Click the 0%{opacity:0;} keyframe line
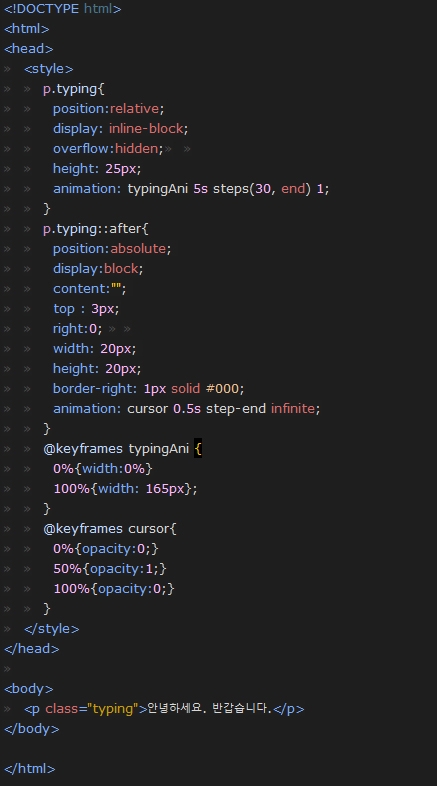This screenshot has width=437, height=786. coord(106,549)
